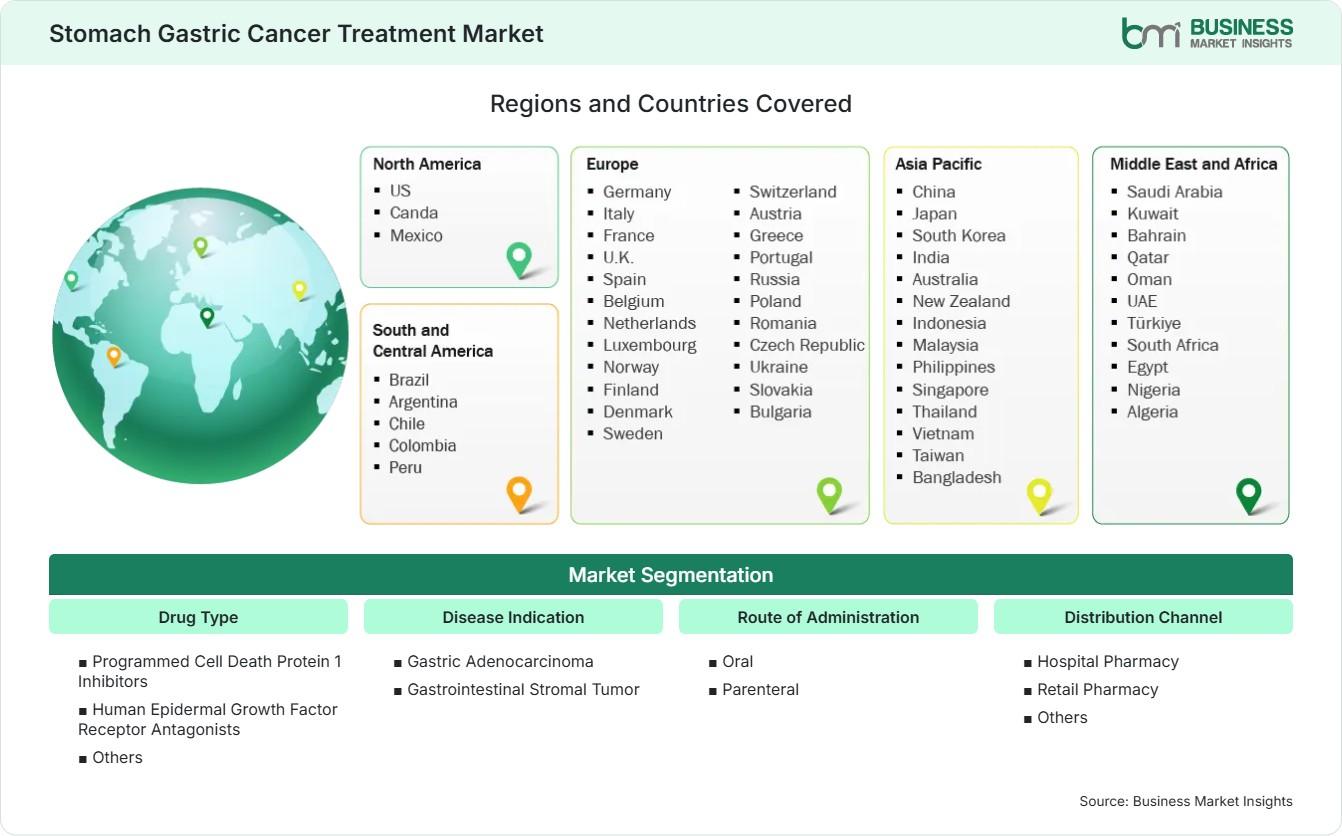This screenshot has width=1342, height=836.
Task: Click Saudi Arabia in Middle East list
Action: point(1175,191)
